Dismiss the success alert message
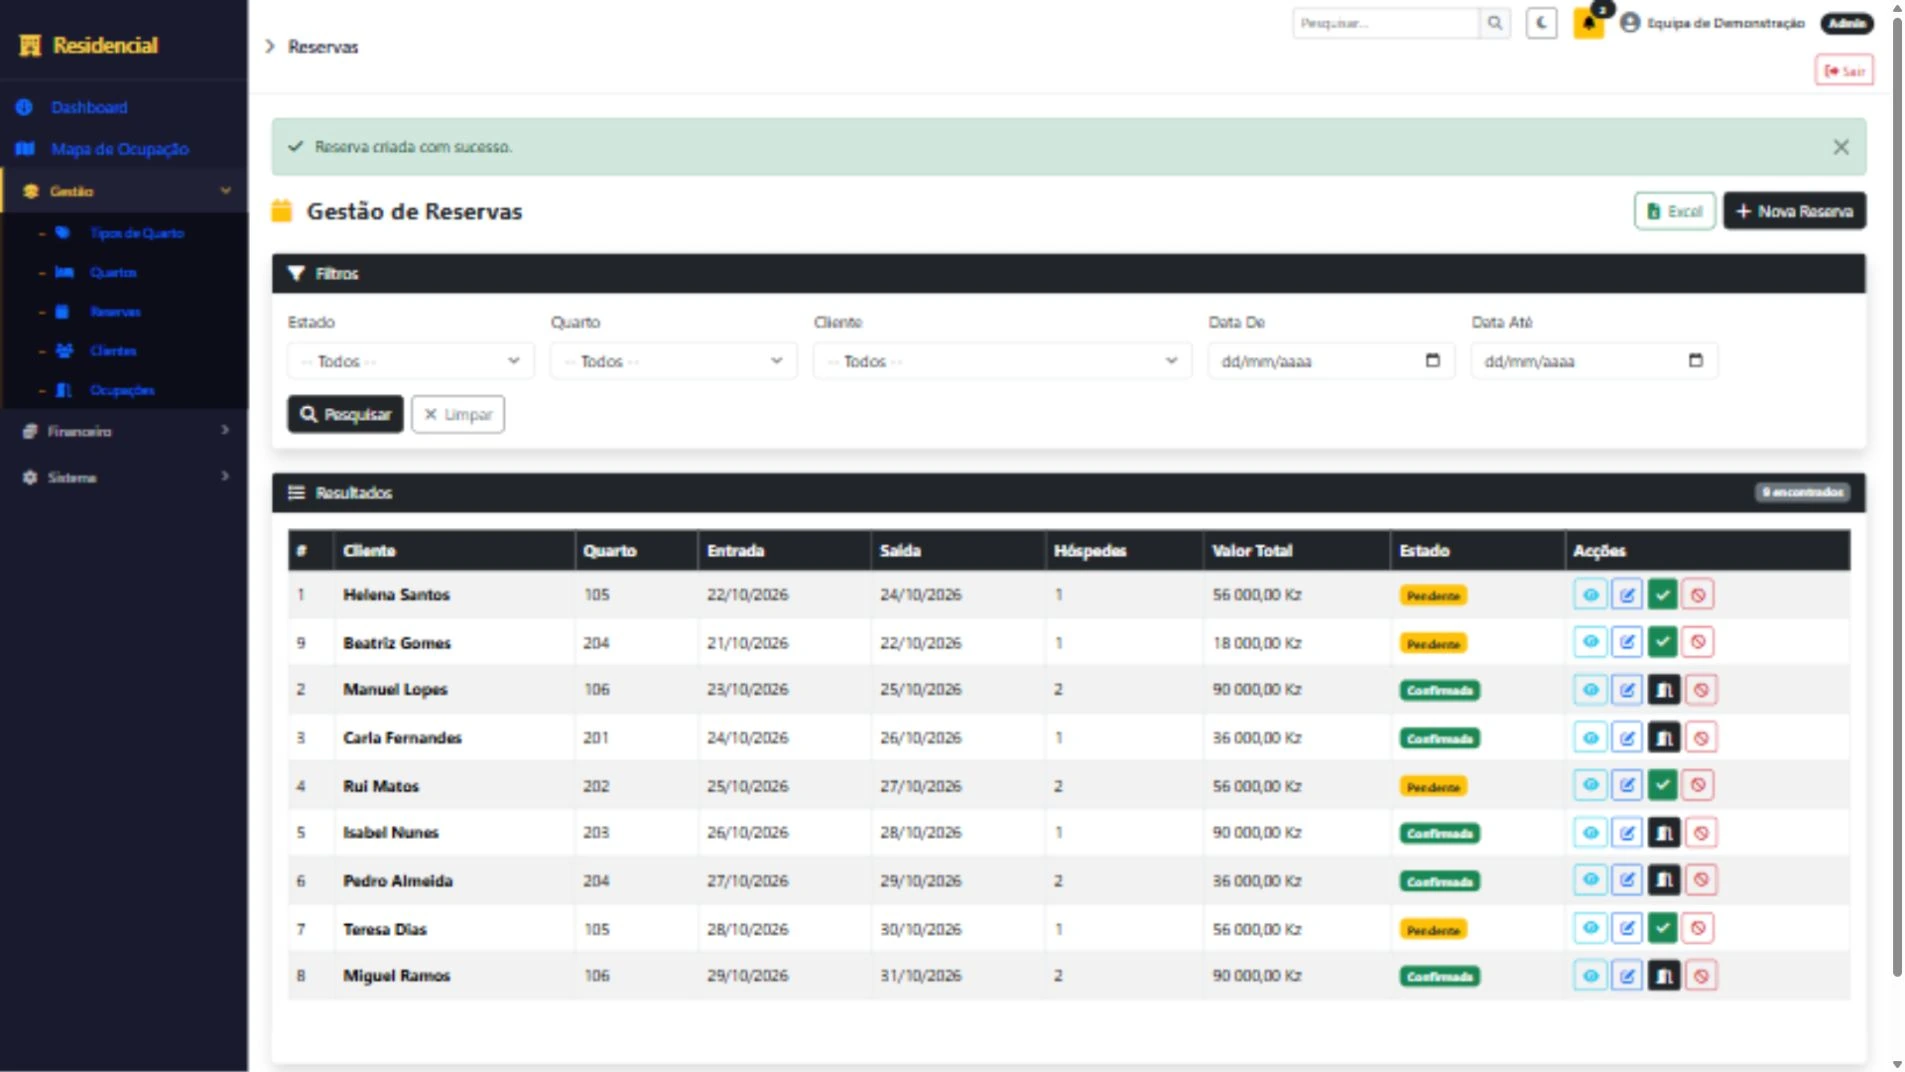The width and height of the screenshot is (1905, 1072). tap(1841, 147)
